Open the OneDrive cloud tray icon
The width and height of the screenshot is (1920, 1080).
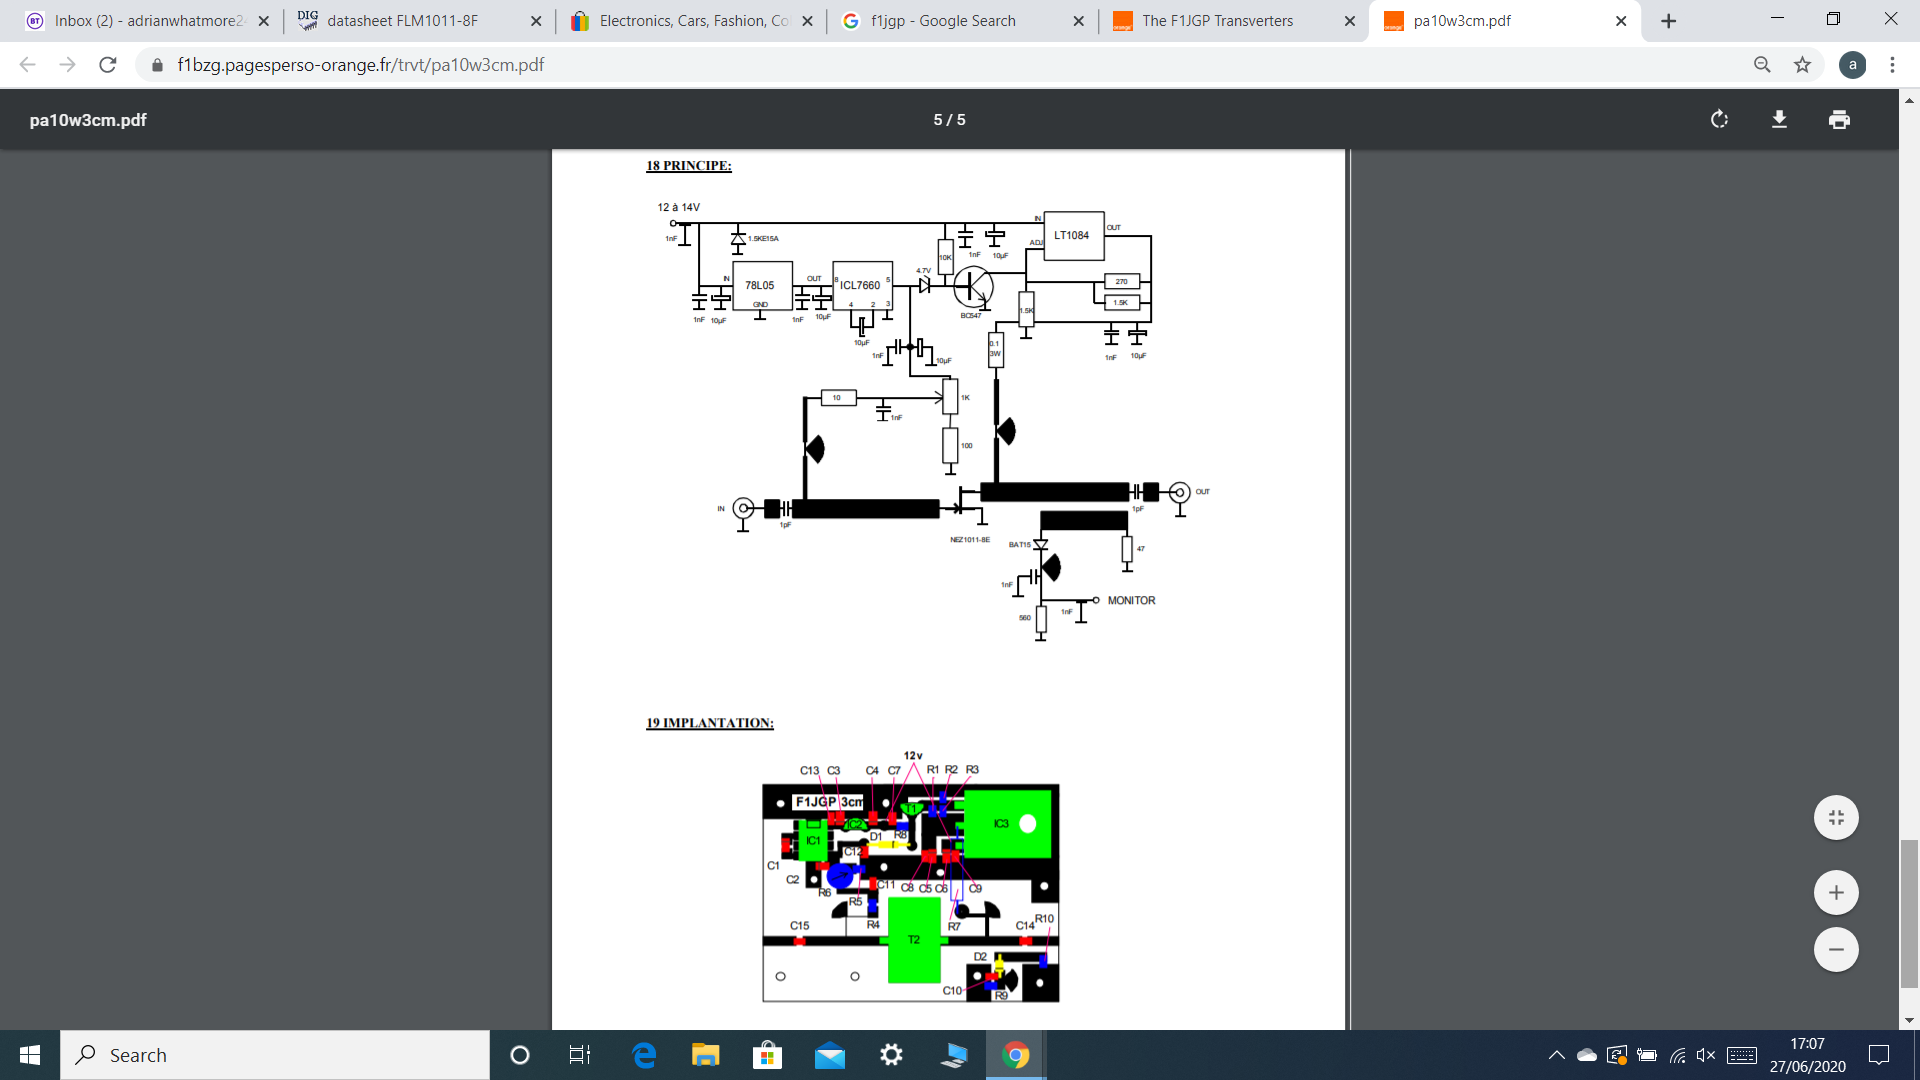coord(1587,1055)
